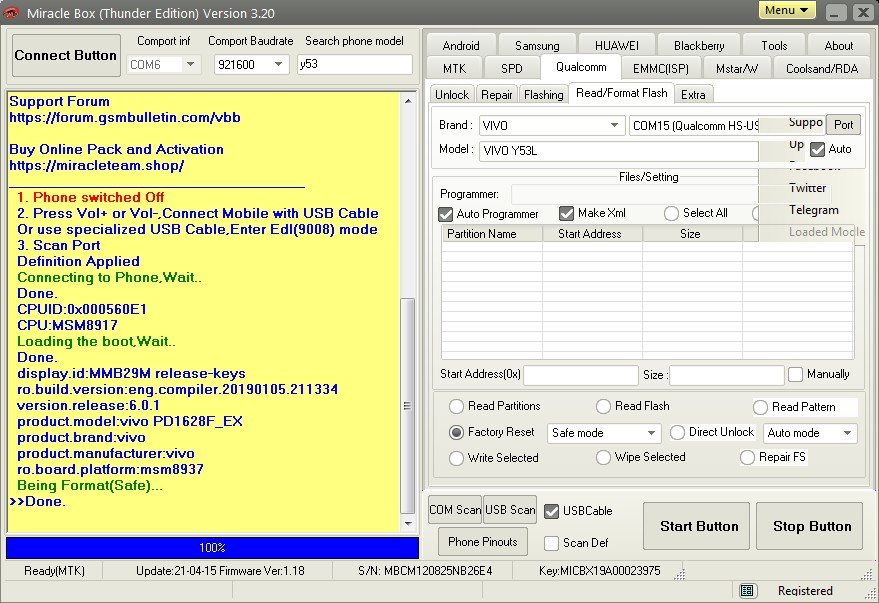Click the Programmer file field
Viewport: 879px width, 603px height.
(x=634, y=194)
